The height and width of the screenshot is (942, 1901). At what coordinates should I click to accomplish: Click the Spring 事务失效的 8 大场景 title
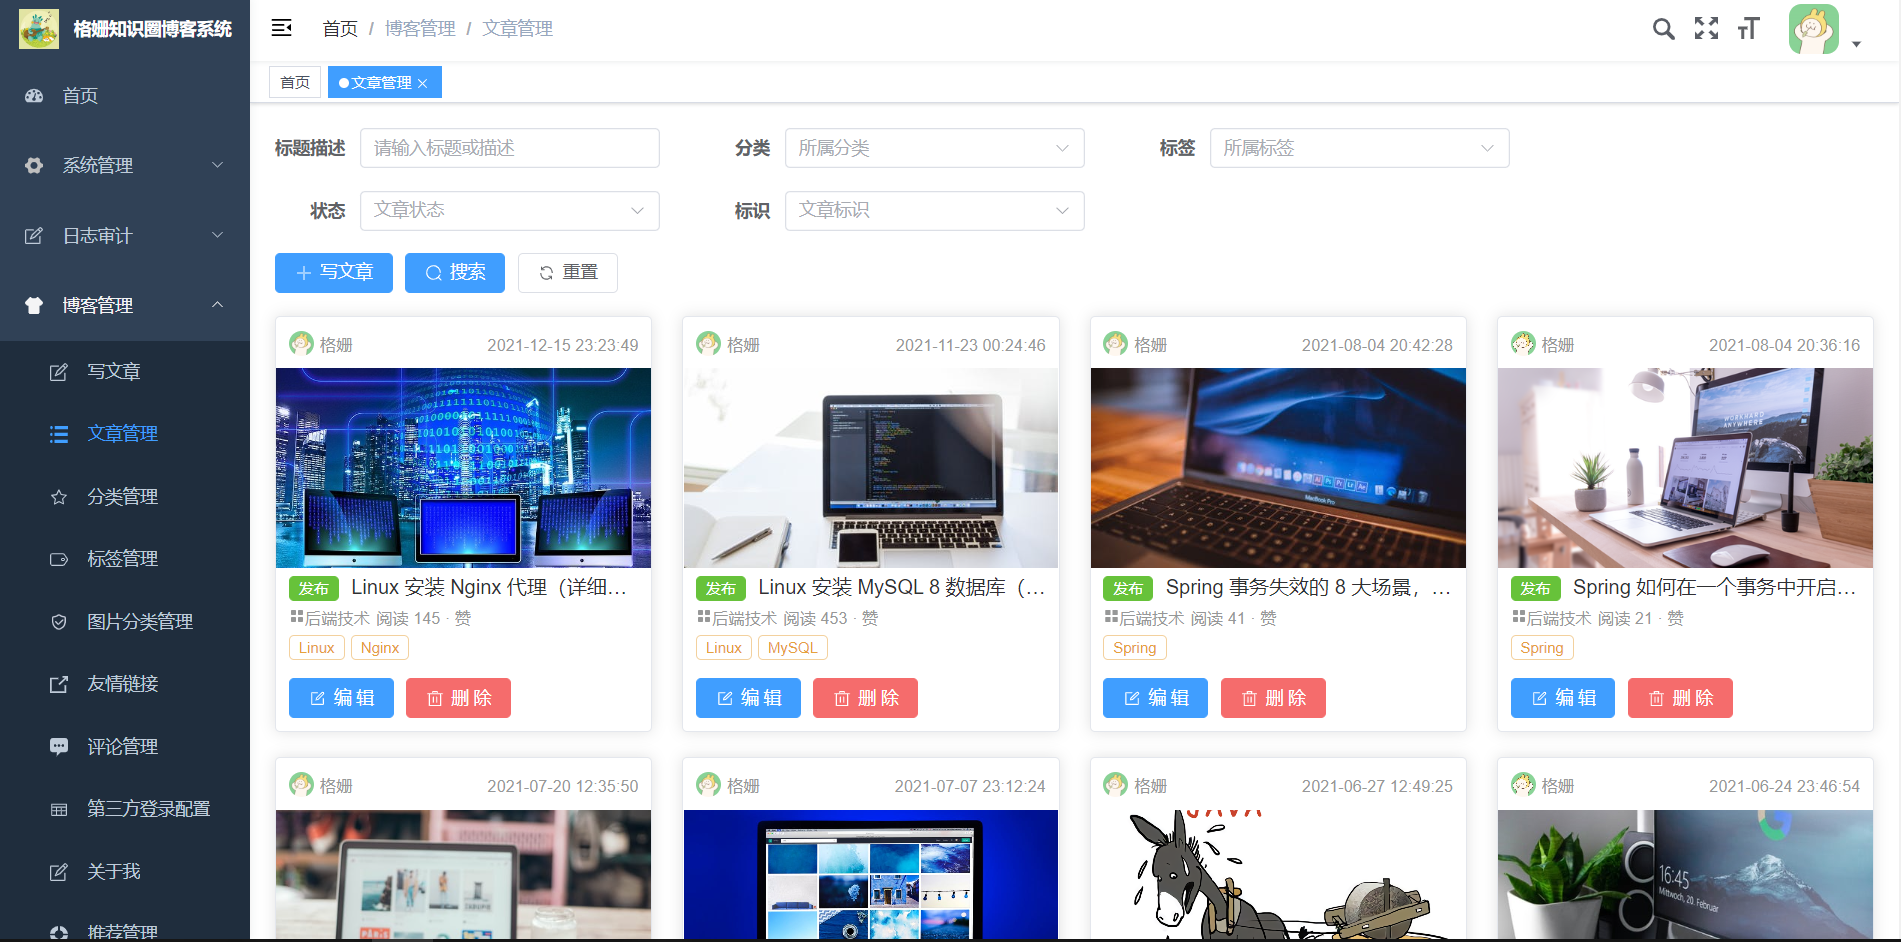(1309, 588)
